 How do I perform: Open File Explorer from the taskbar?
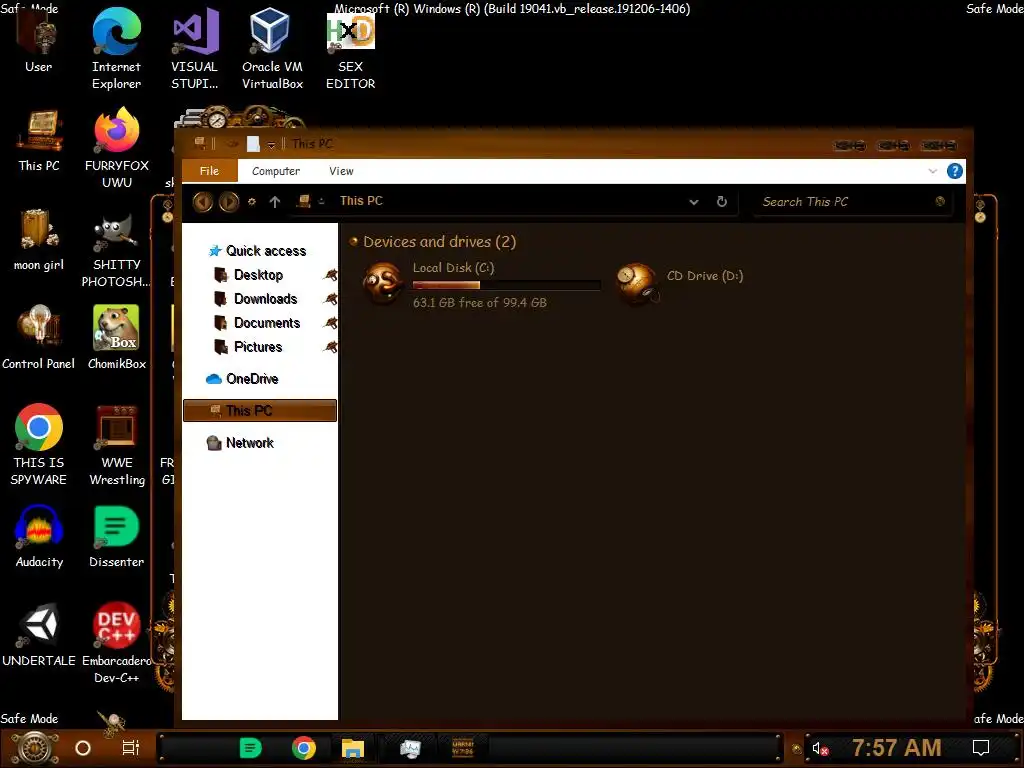click(x=353, y=748)
